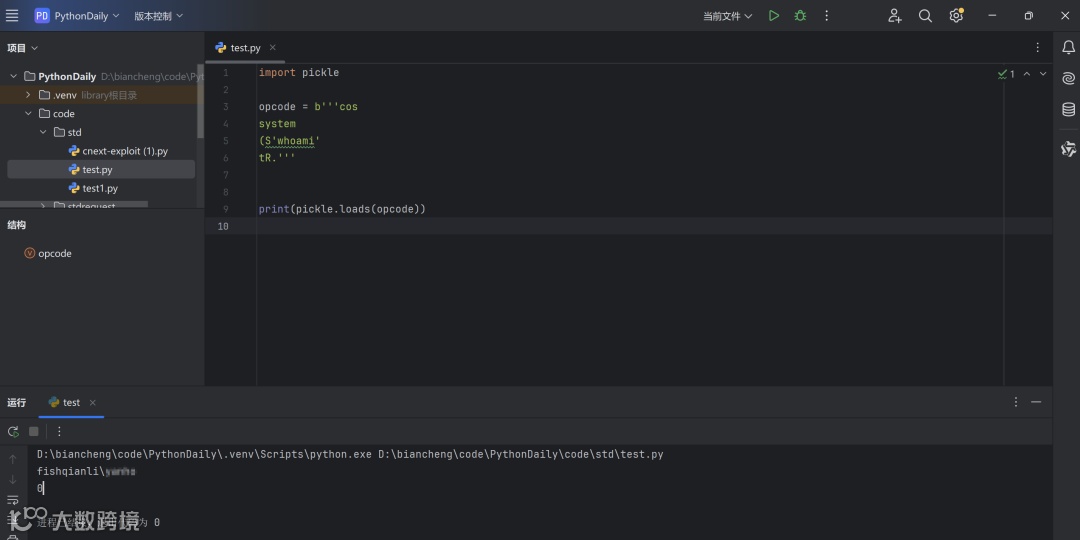This screenshot has width=1080, height=540.
Task: Open the code-with-me add user icon
Action: pos(894,16)
